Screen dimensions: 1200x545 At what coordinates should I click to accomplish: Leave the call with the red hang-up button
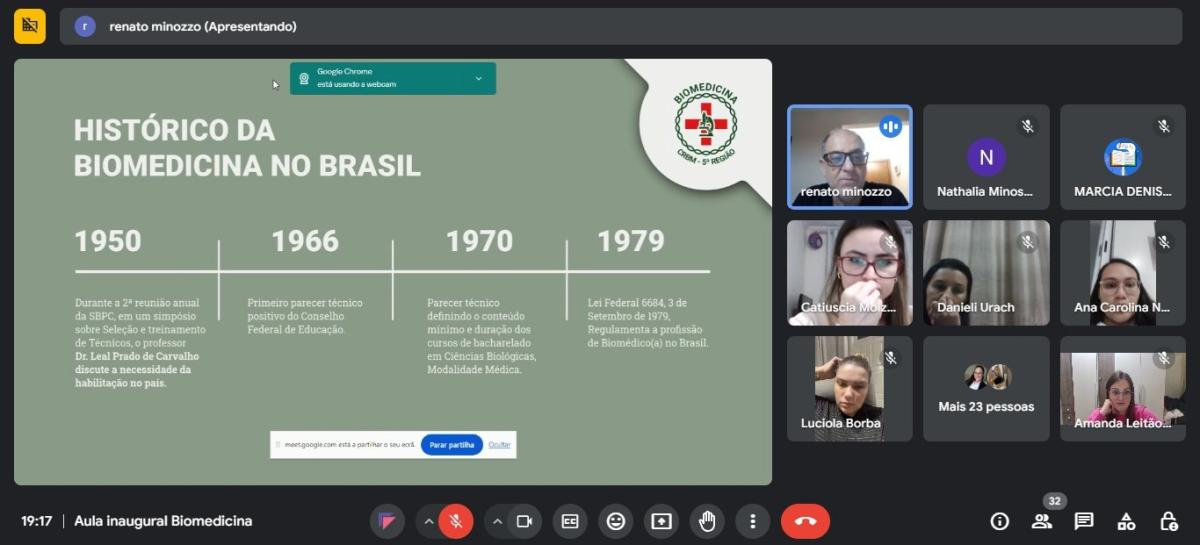[805, 521]
